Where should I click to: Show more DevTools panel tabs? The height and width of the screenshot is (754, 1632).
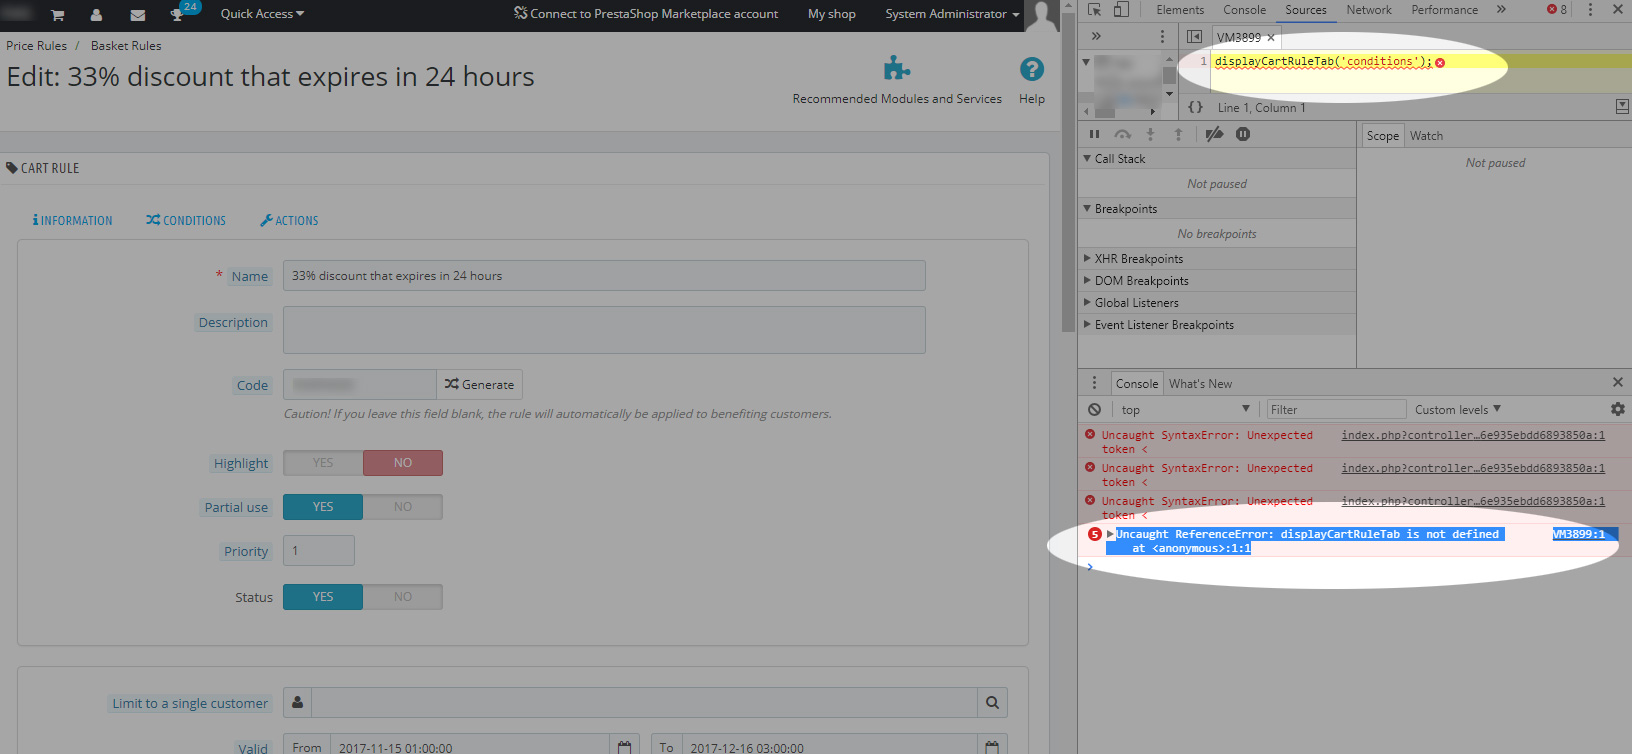click(x=1501, y=10)
